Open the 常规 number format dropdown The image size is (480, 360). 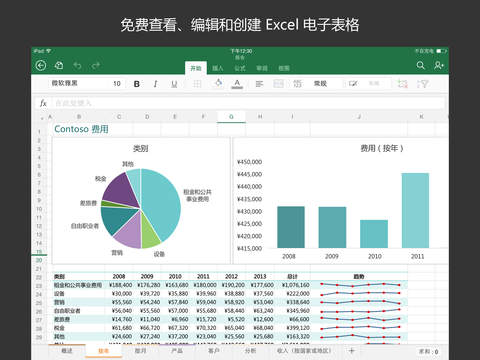point(320,84)
